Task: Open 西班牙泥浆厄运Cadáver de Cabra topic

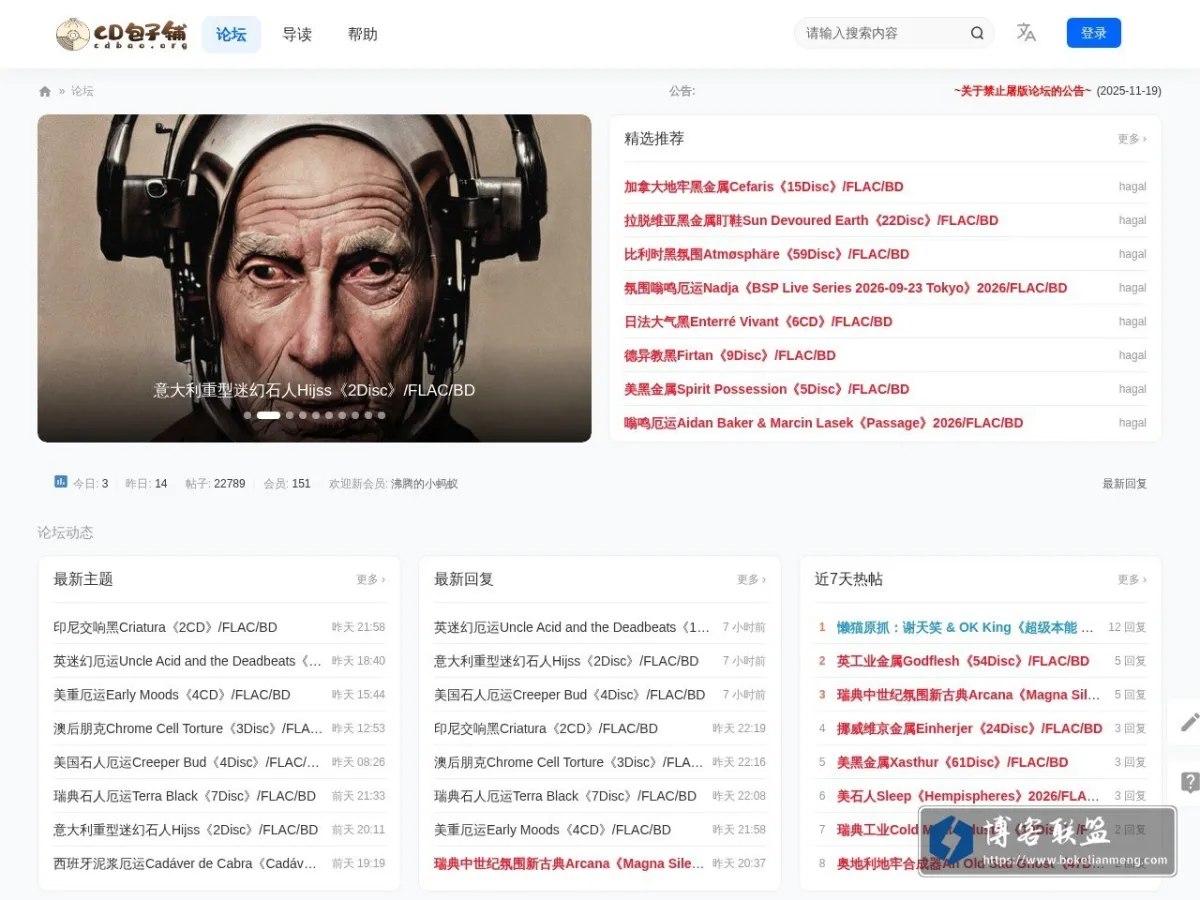Action: [185, 863]
